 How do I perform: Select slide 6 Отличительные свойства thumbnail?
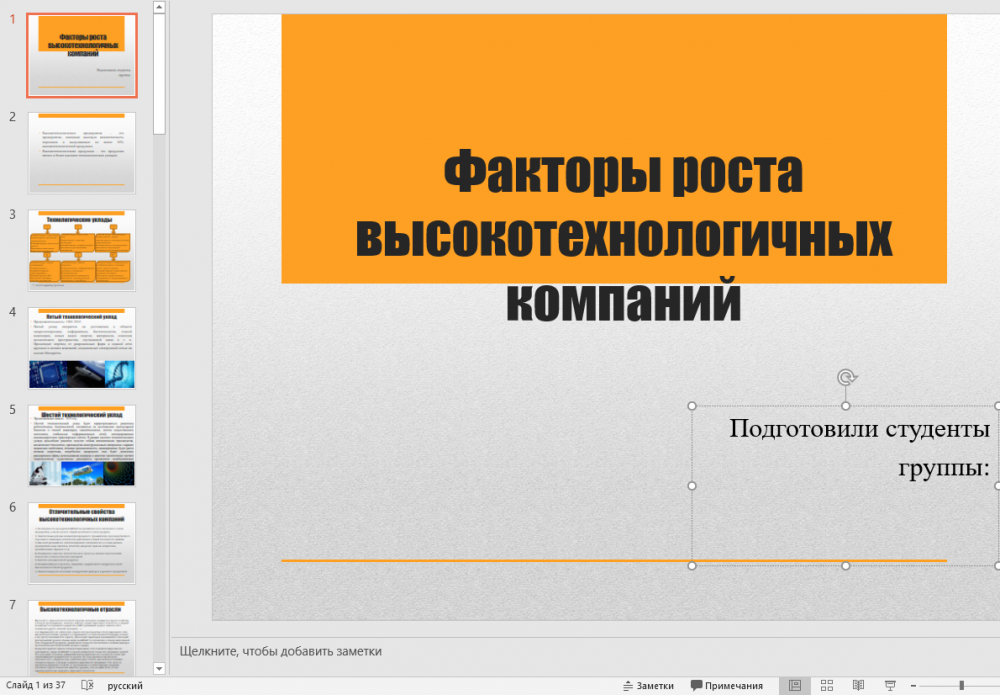82,543
